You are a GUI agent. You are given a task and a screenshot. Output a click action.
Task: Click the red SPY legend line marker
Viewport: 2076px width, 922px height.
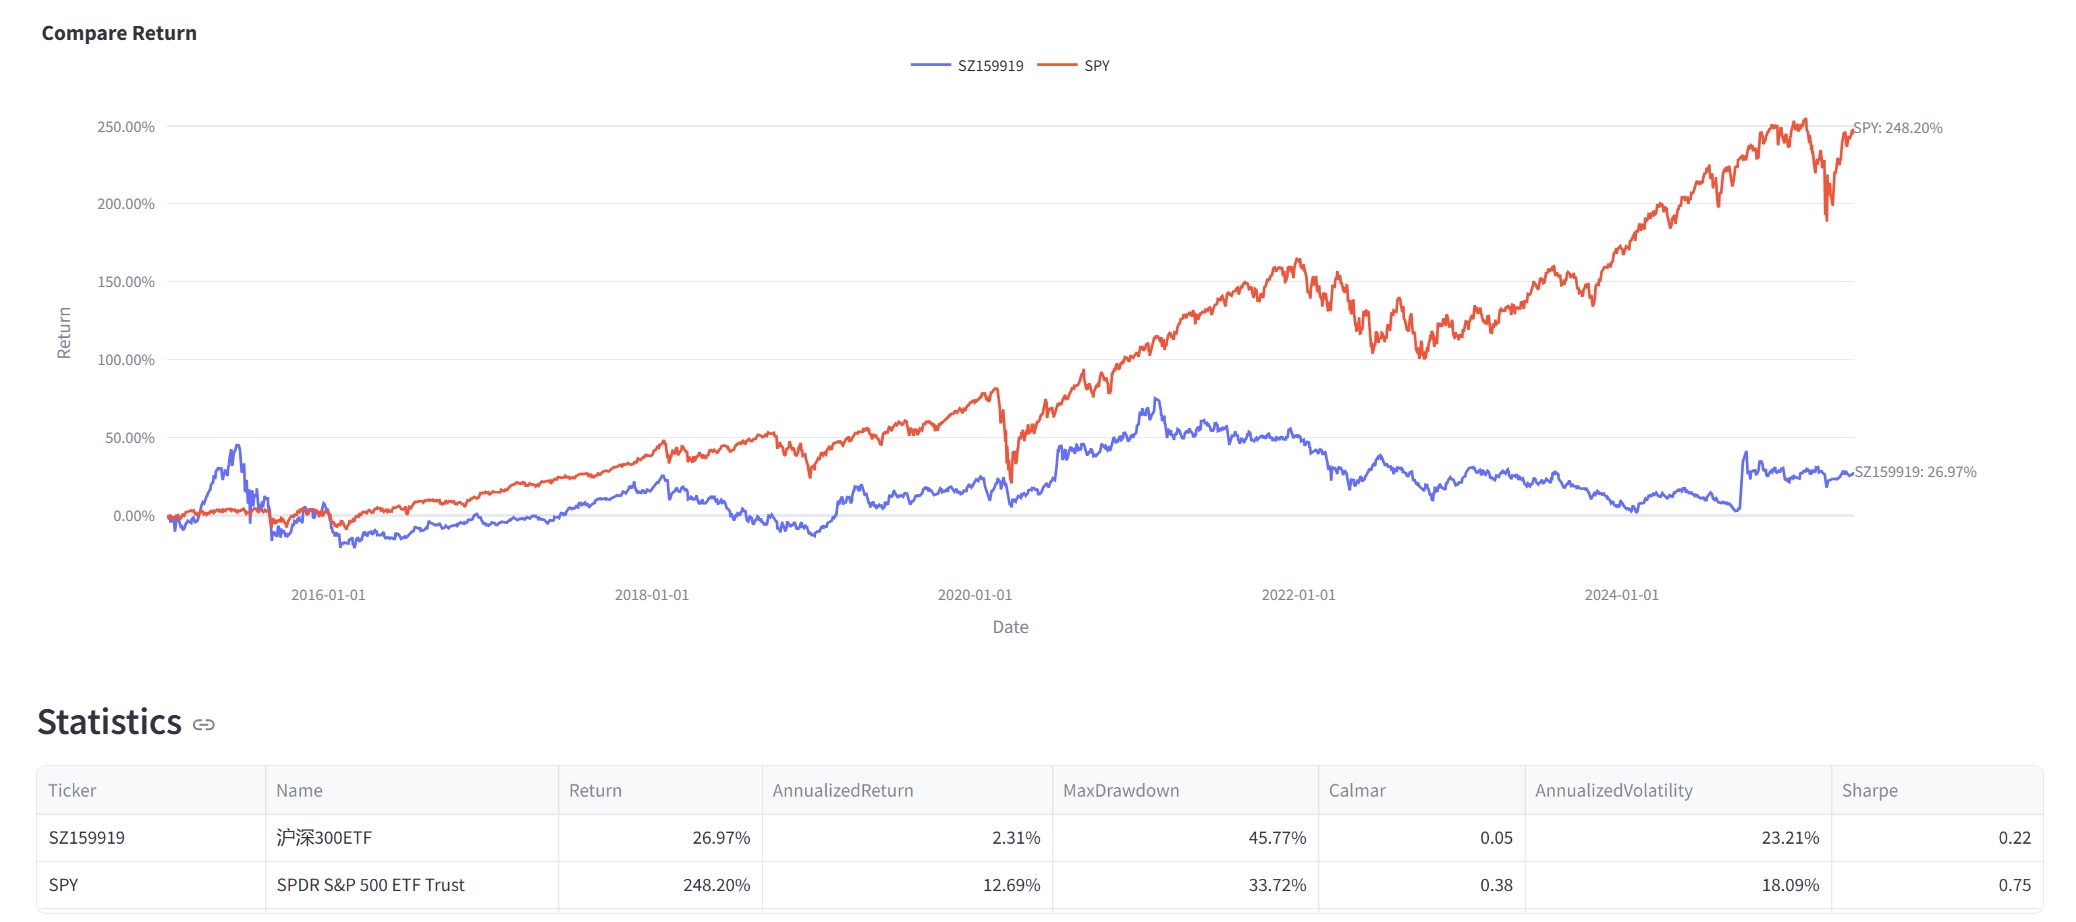click(1057, 65)
